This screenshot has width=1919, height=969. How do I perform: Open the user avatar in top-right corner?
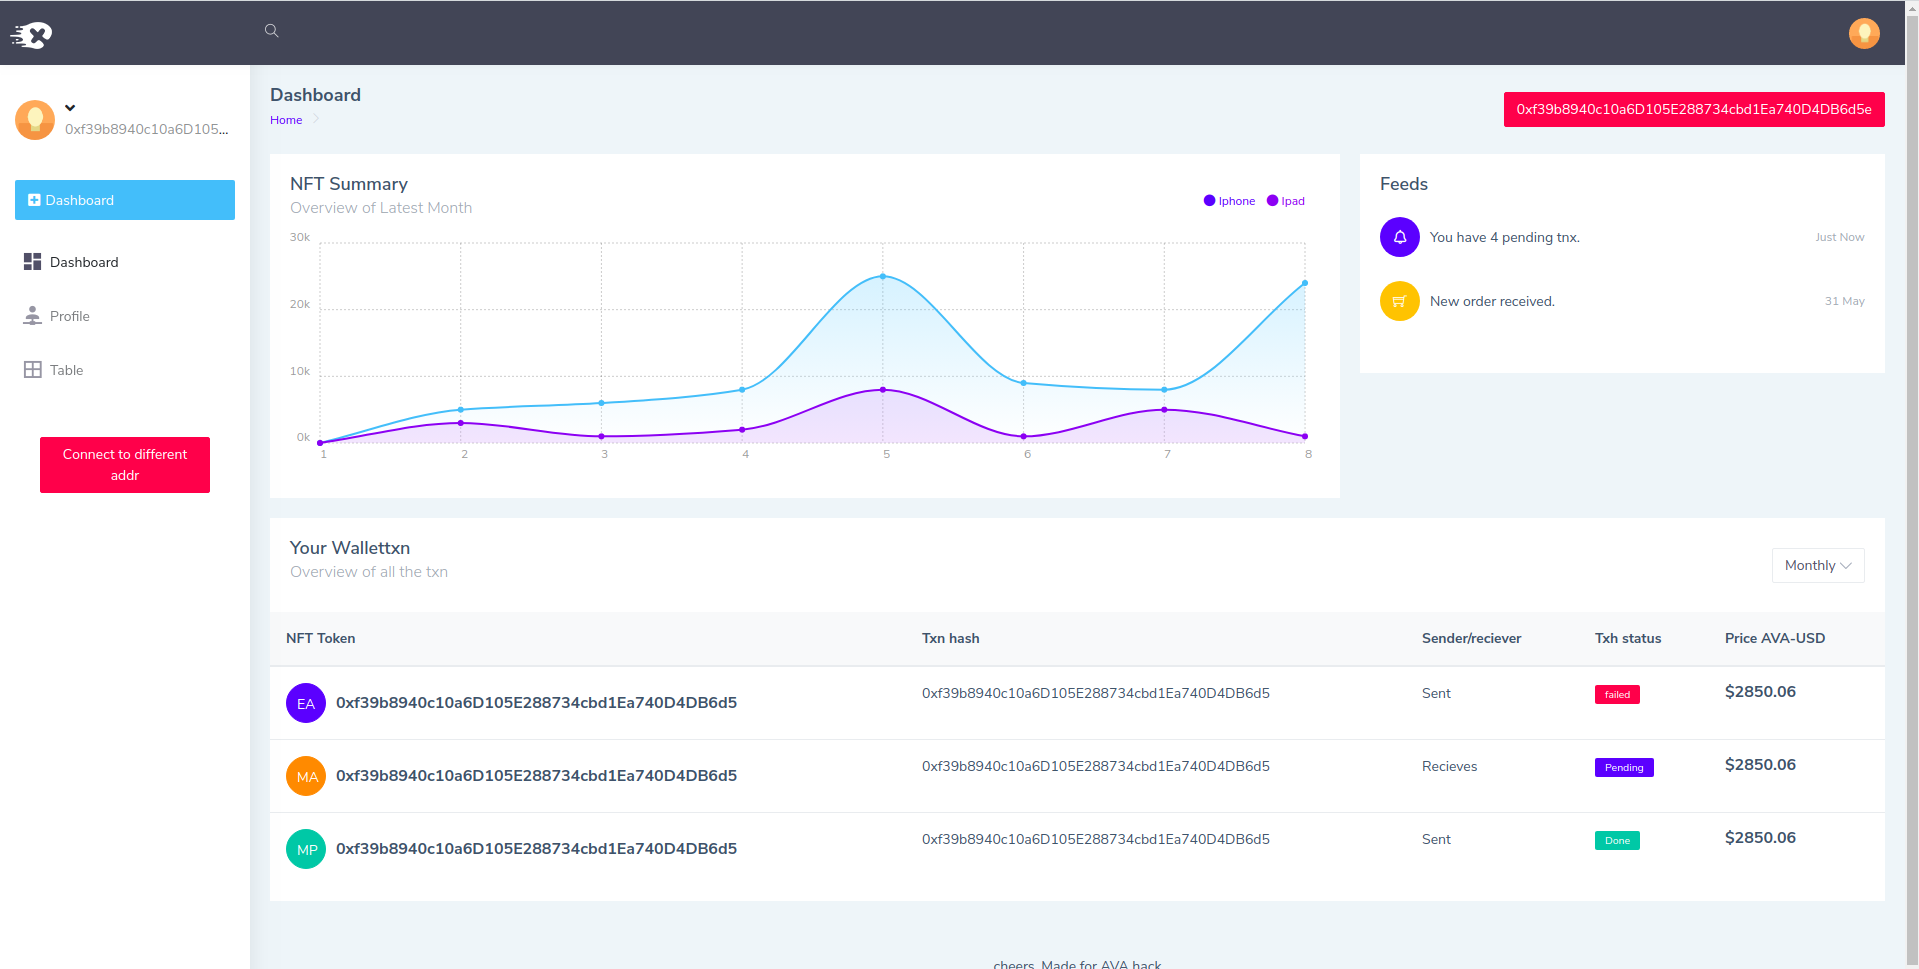(x=1864, y=33)
